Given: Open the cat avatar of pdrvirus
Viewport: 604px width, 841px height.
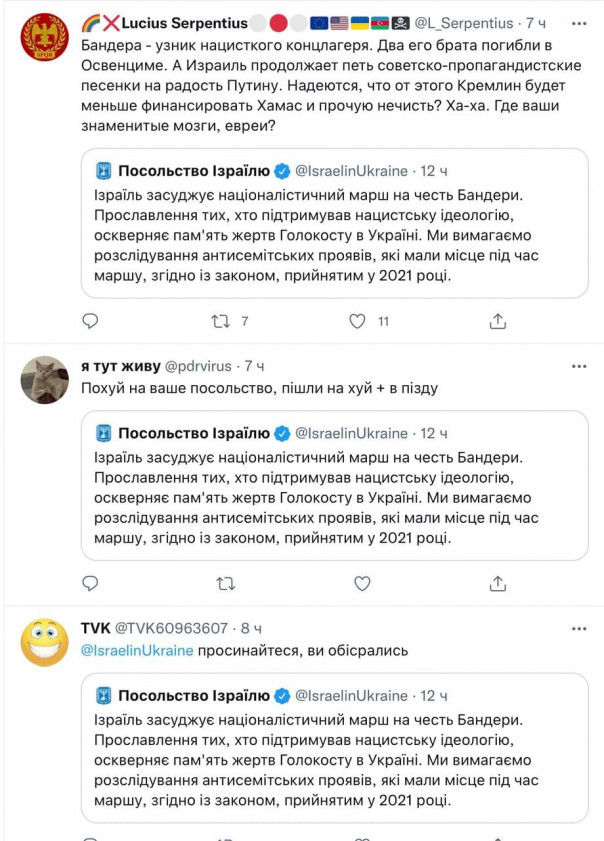Looking at the screenshot, I should (45, 380).
